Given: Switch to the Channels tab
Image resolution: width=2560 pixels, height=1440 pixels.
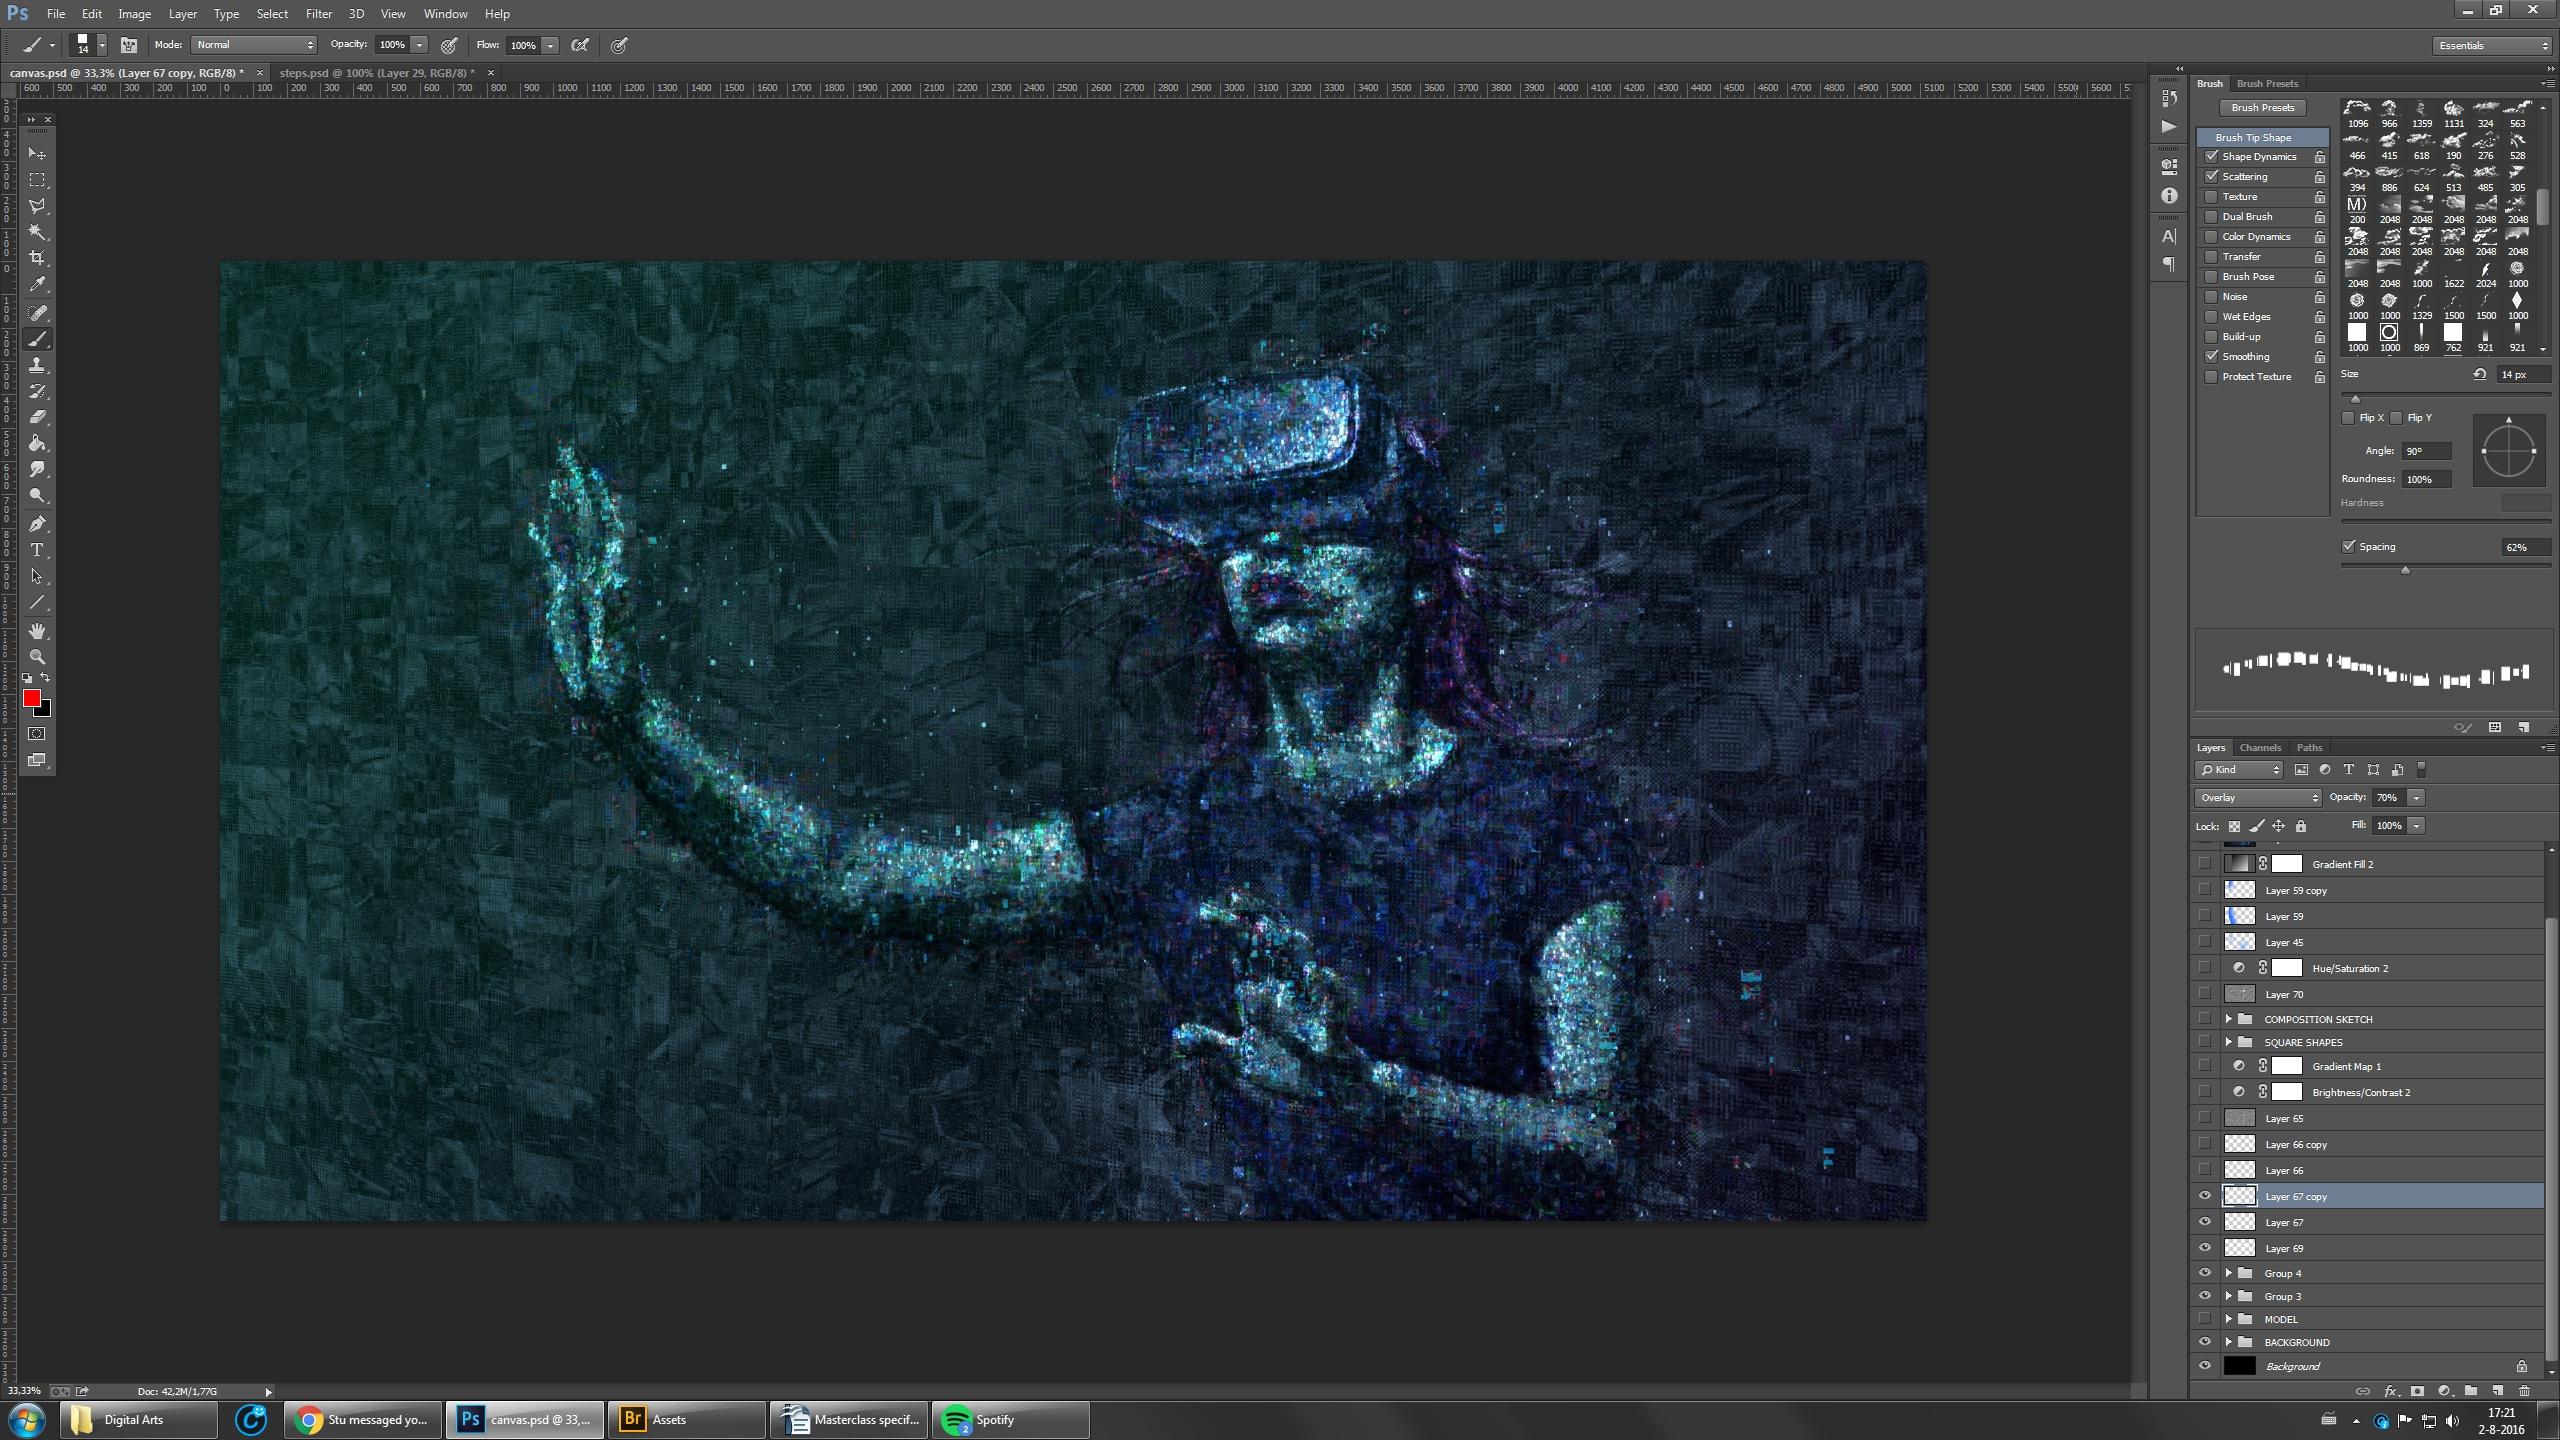Looking at the screenshot, I should 2260,748.
